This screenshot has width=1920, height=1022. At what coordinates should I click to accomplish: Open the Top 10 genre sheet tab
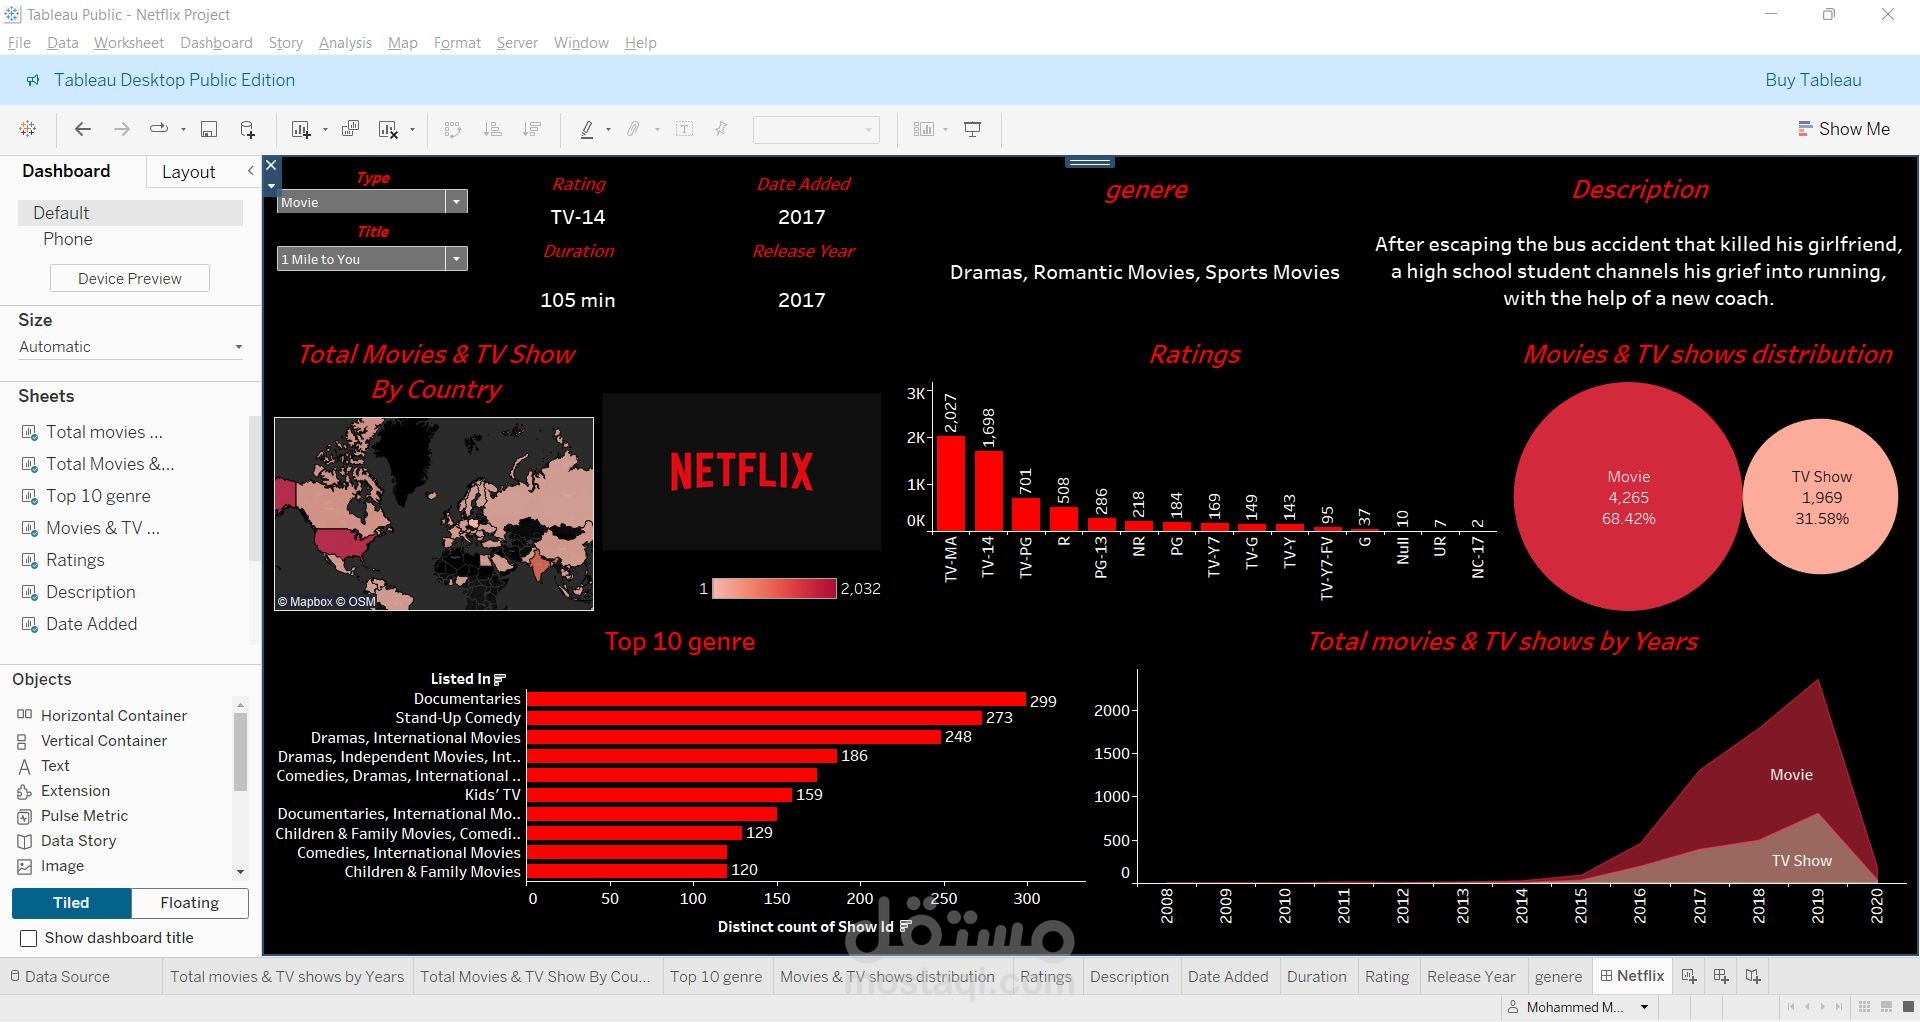(716, 977)
